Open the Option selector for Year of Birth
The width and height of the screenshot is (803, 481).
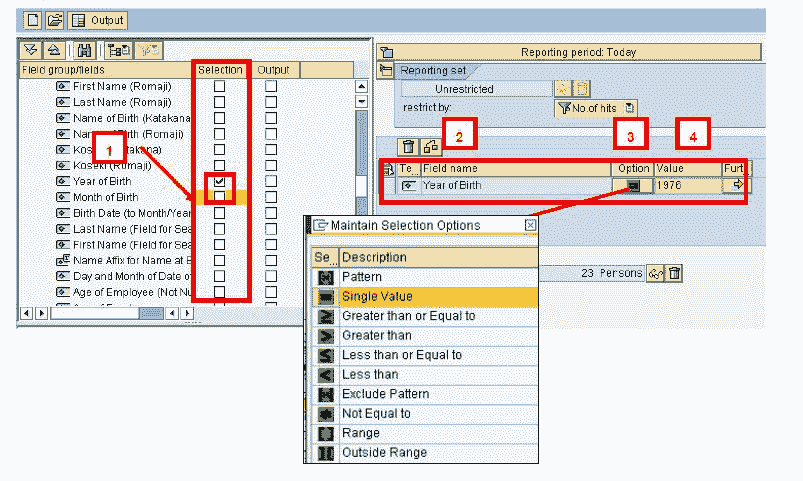[x=633, y=185]
